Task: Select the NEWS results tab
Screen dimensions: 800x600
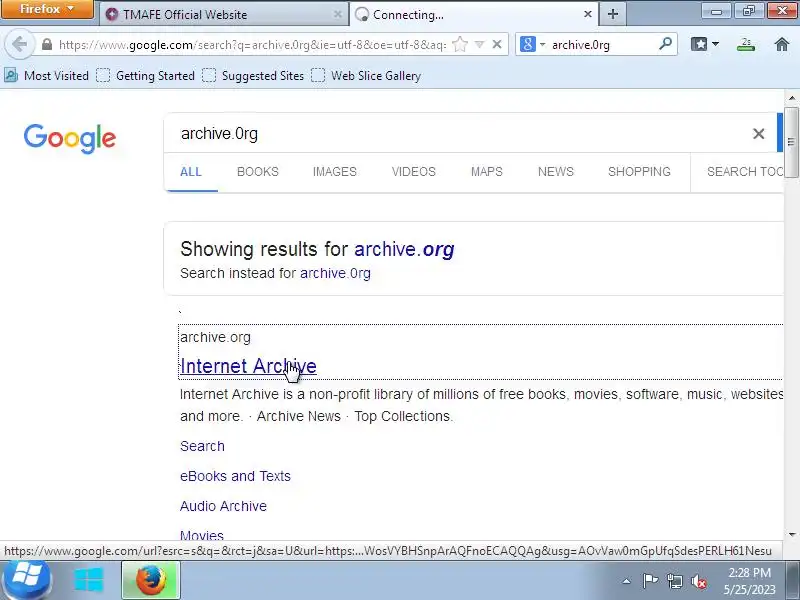Action: coord(556,172)
